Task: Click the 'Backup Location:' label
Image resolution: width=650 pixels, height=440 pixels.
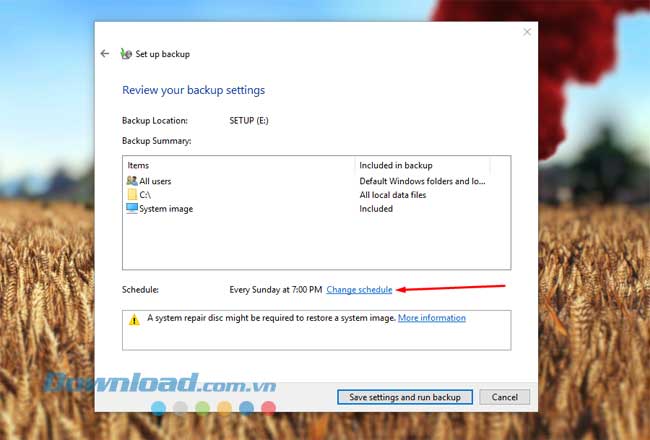Action: (155, 120)
